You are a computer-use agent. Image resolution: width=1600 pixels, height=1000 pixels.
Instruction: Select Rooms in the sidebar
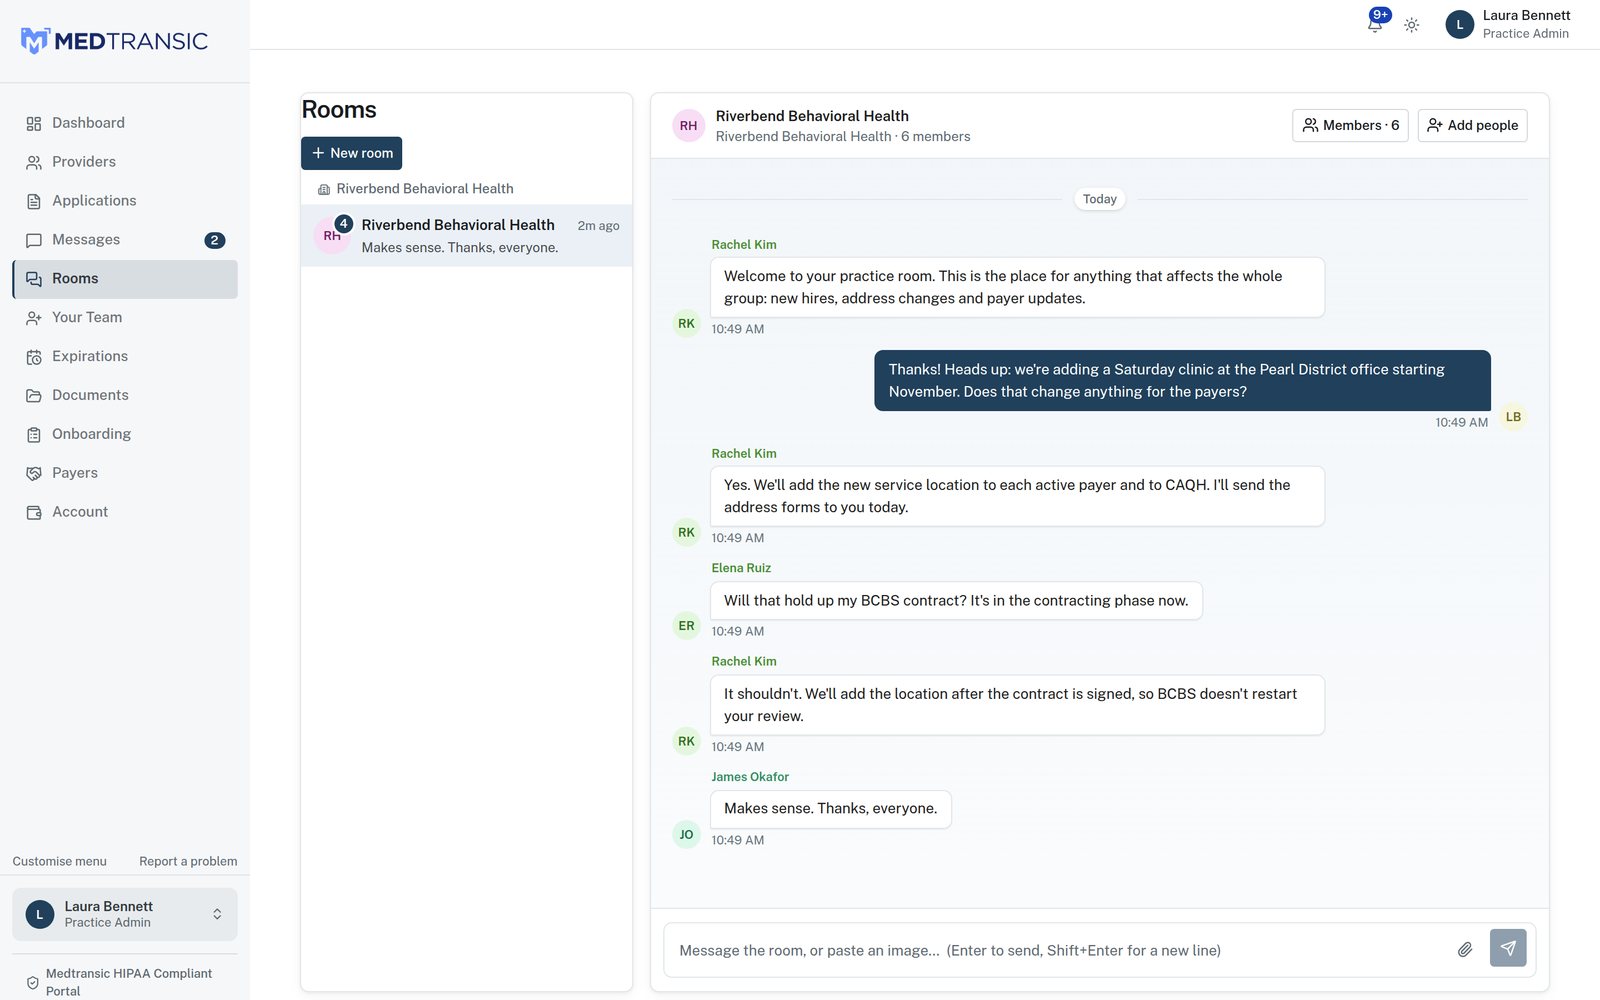pos(125,279)
